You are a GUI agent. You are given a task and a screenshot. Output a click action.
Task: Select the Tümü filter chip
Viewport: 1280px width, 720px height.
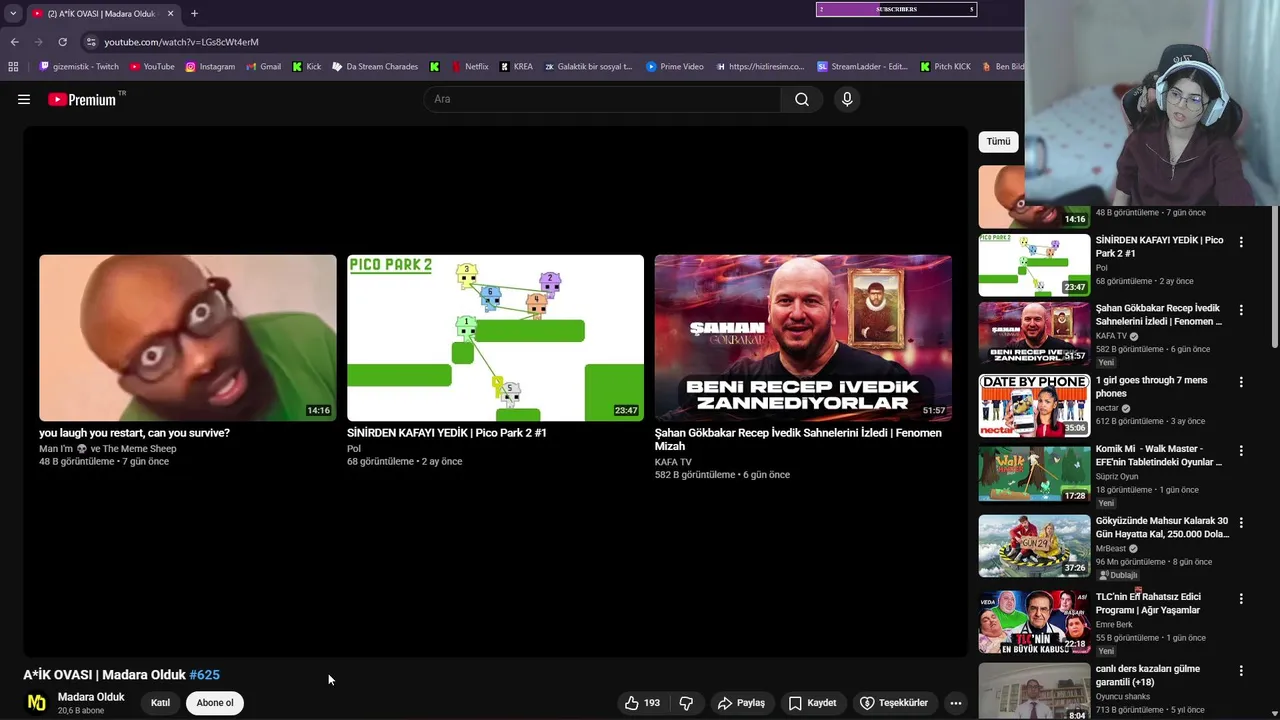[998, 142]
